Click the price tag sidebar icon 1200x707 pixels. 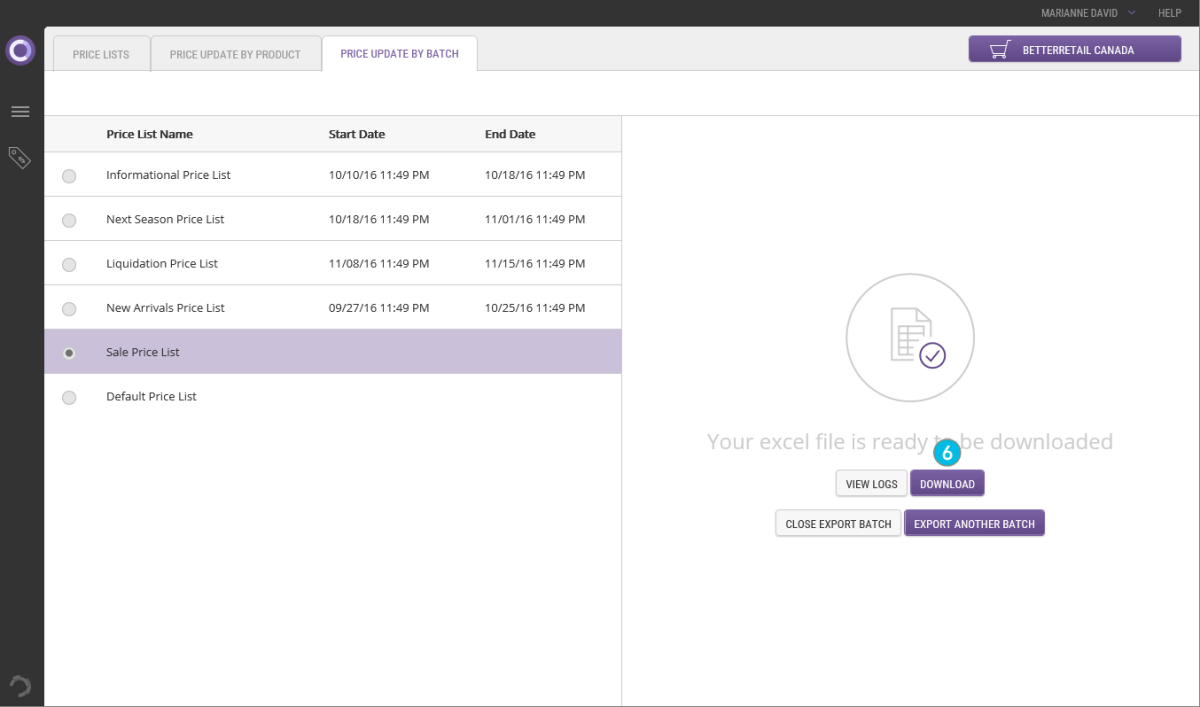tap(20, 157)
